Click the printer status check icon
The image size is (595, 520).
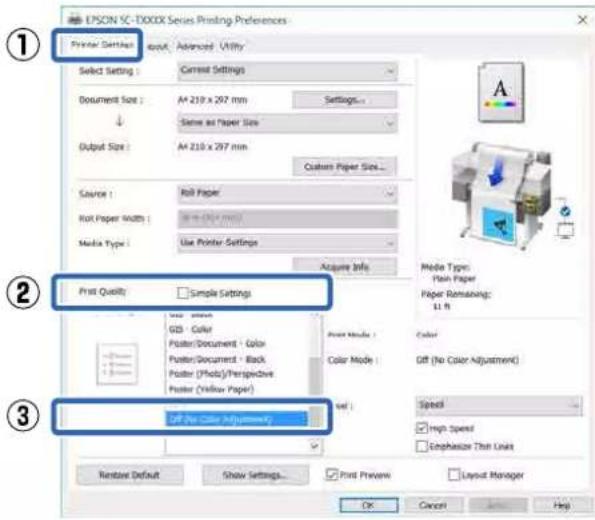[565, 211]
